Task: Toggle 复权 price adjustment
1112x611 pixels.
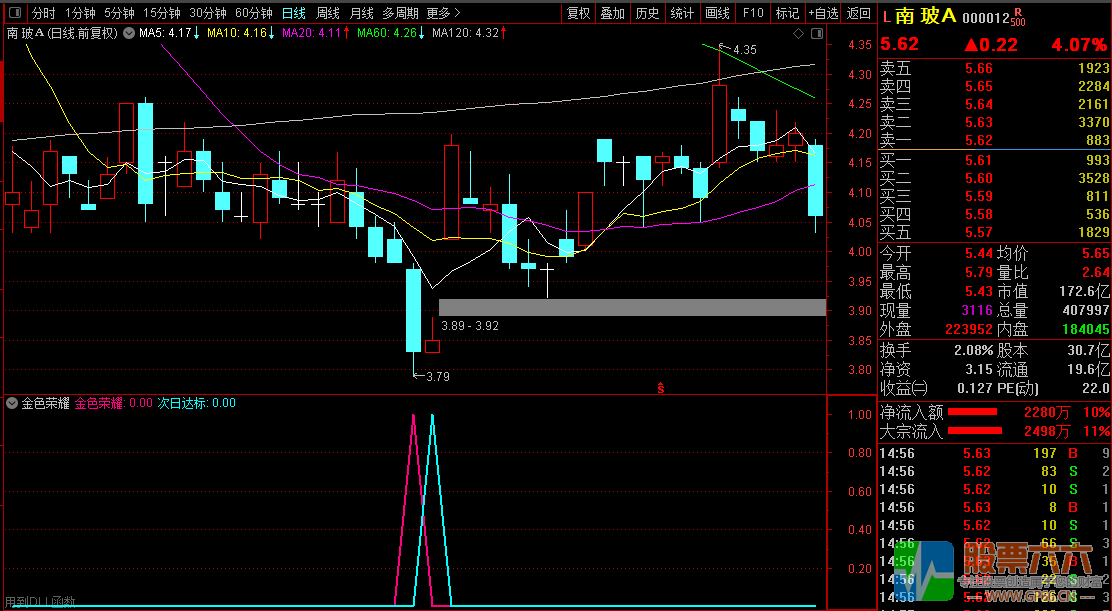Action: point(579,14)
